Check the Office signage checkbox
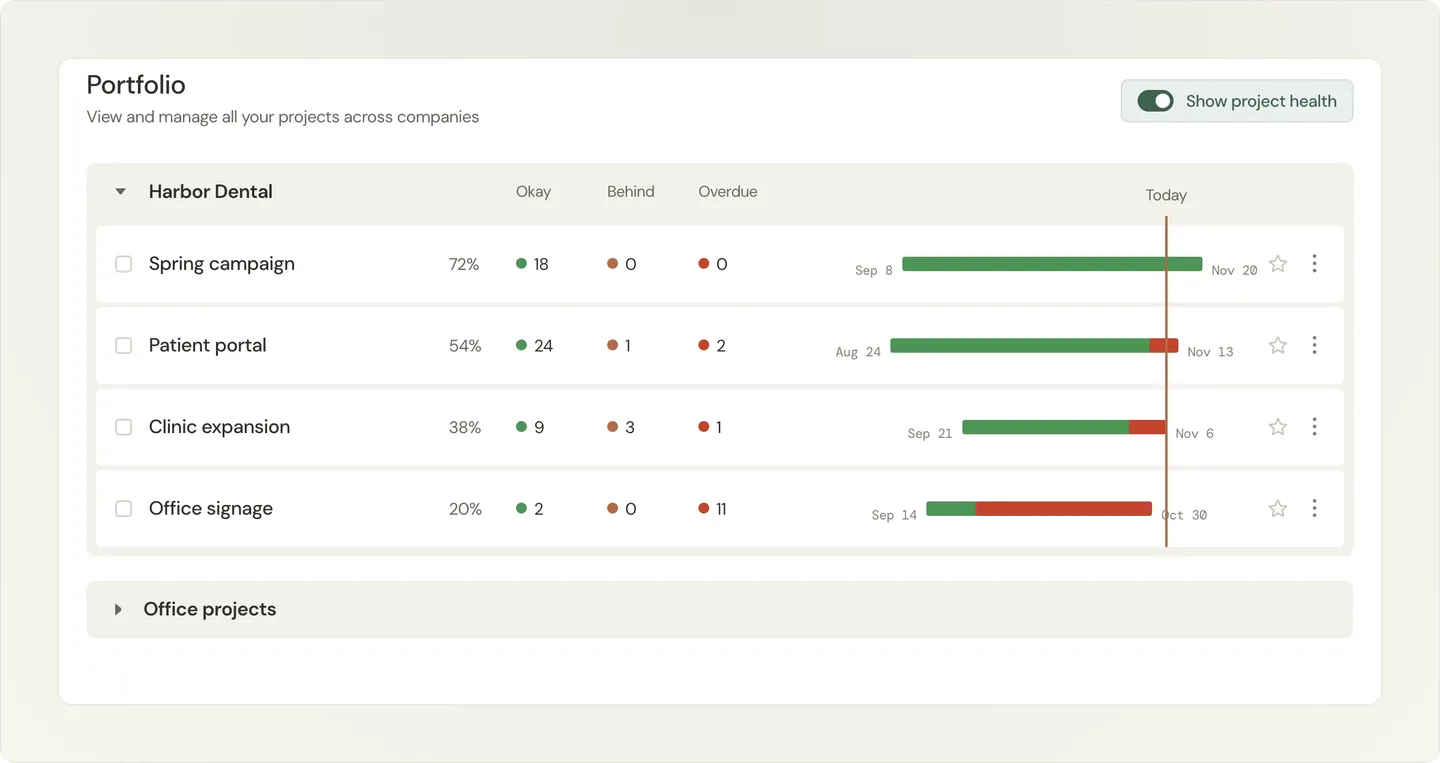This screenshot has width=1440, height=763. tap(124, 508)
